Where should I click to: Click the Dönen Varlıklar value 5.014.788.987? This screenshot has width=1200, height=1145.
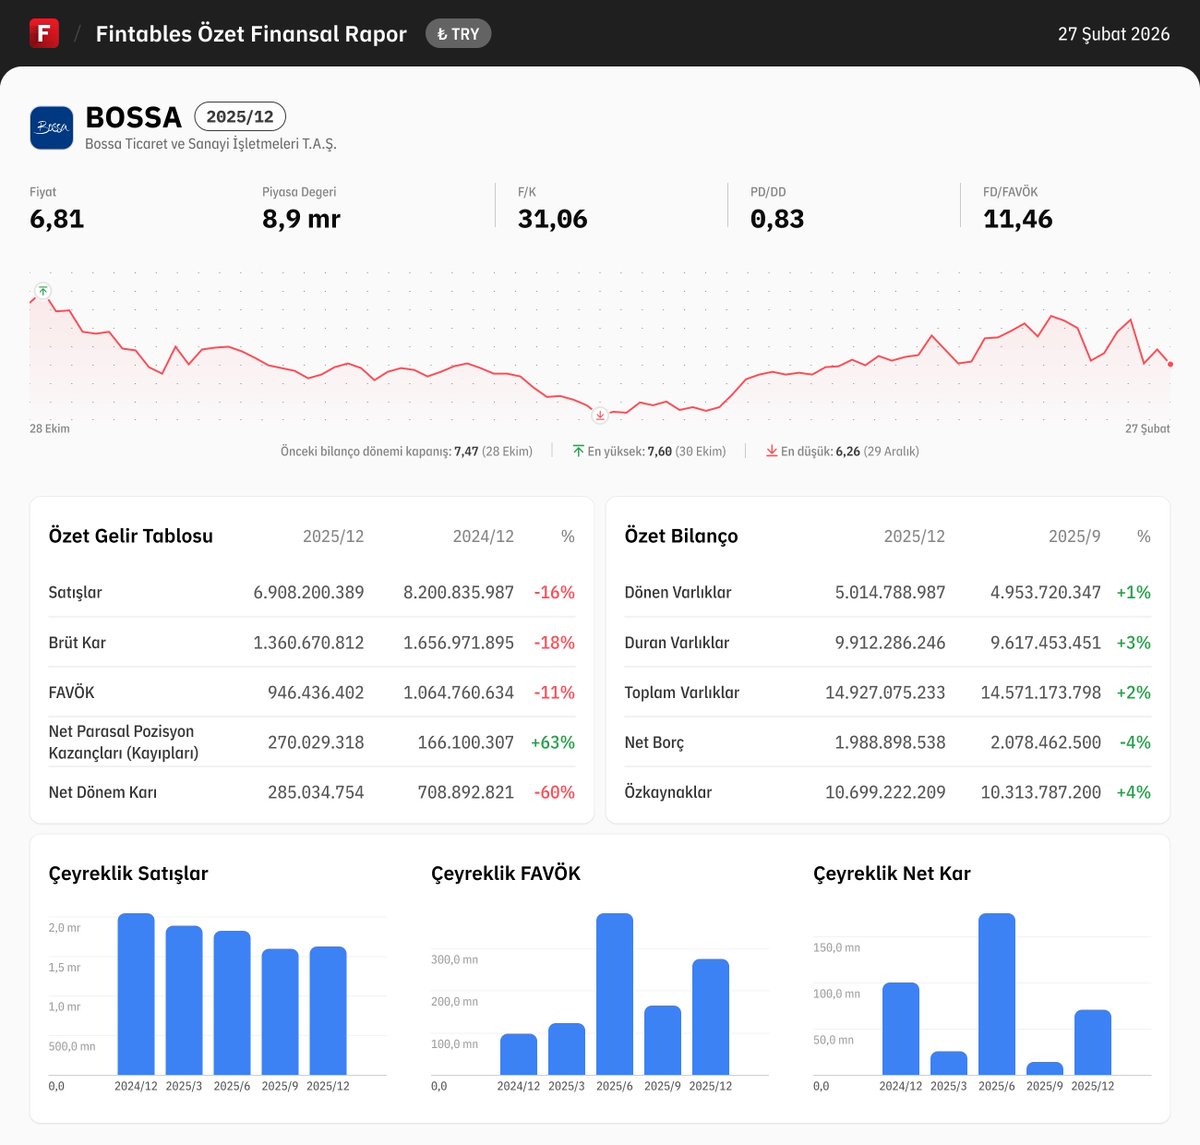click(x=890, y=592)
